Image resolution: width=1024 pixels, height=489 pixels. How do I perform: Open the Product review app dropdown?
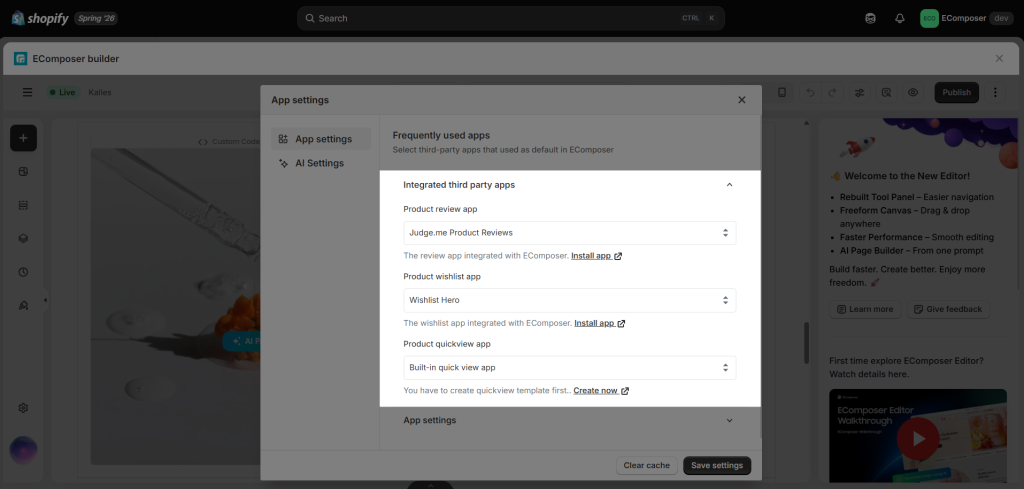[569, 233]
